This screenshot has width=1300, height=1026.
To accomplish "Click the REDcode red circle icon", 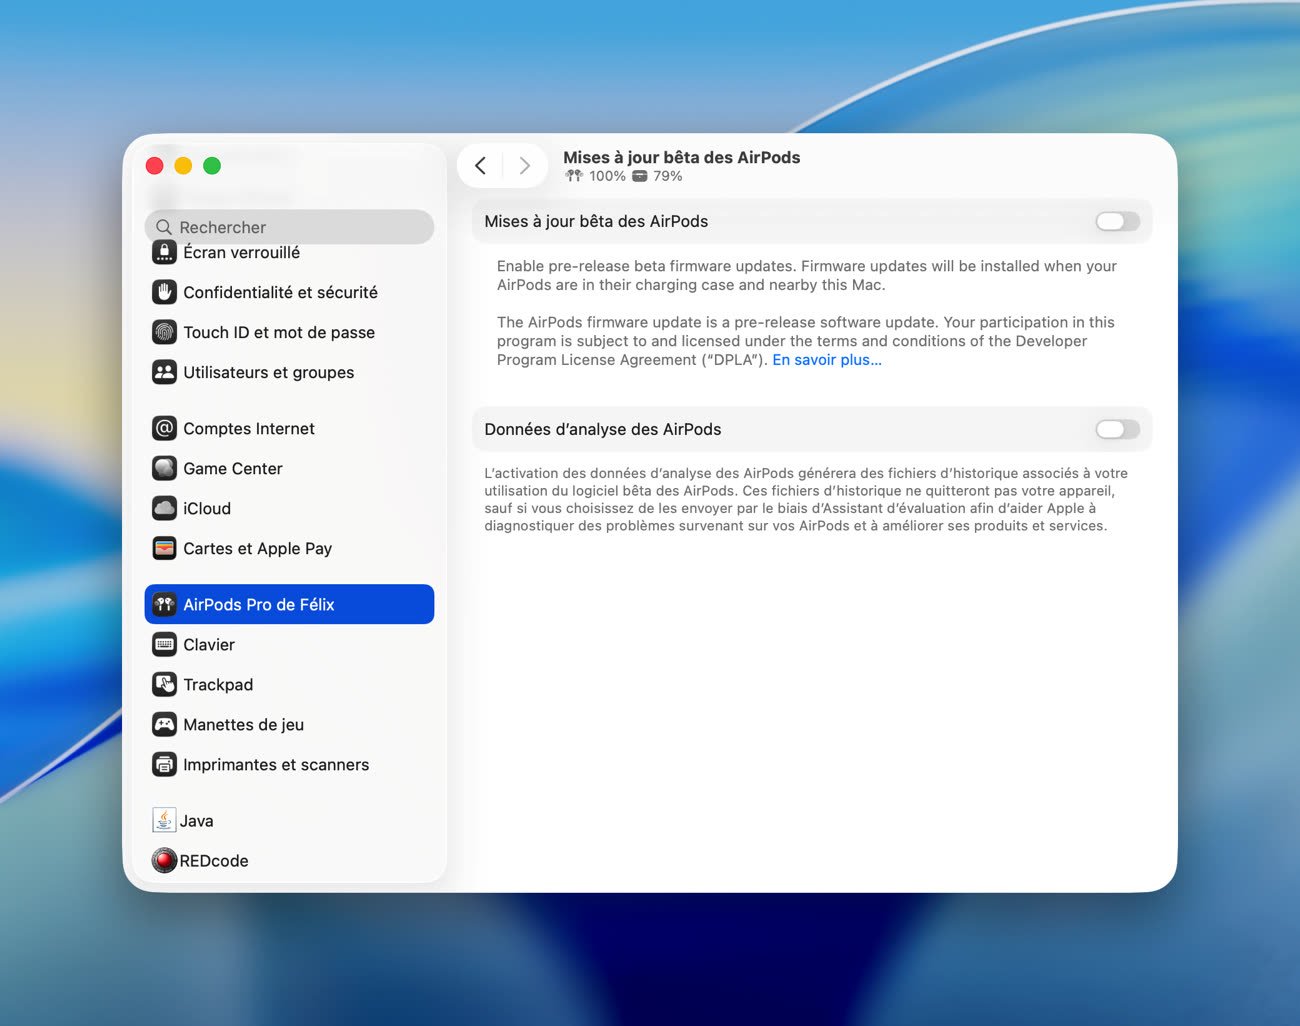I will [164, 860].
